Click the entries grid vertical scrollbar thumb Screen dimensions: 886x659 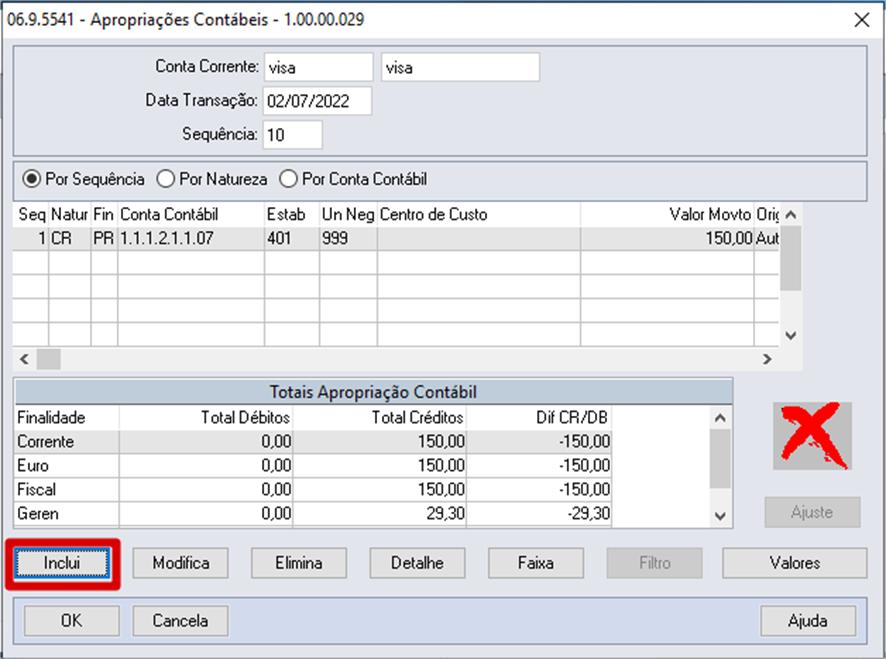[x=791, y=258]
